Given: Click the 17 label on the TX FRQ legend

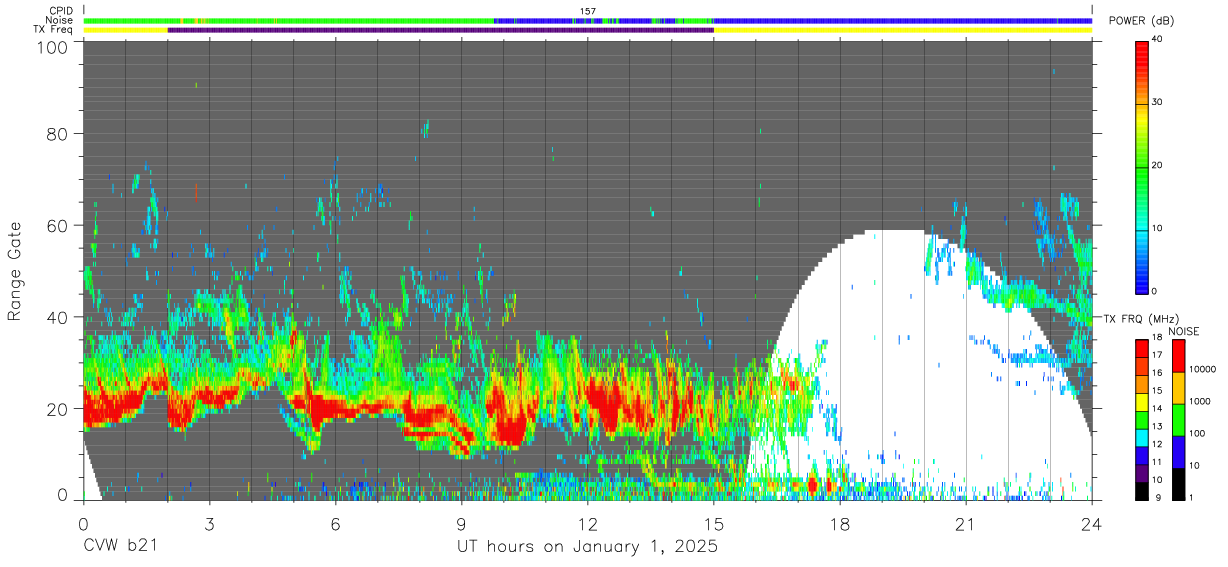Looking at the screenshot, I should point(1156,355).
